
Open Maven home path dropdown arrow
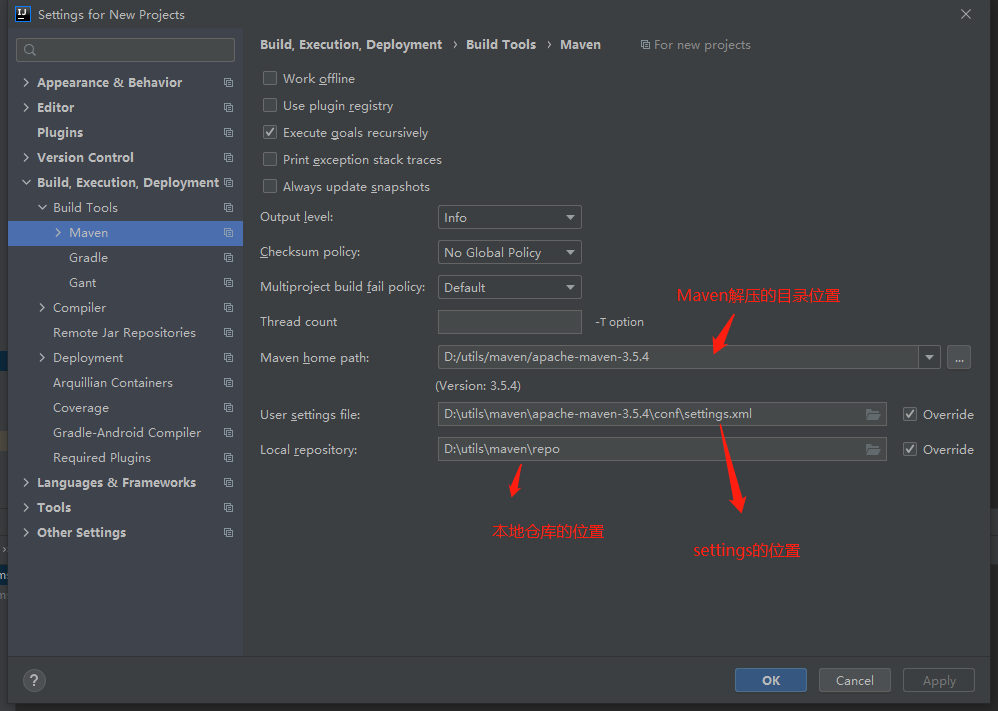click(x=929, y=357)
